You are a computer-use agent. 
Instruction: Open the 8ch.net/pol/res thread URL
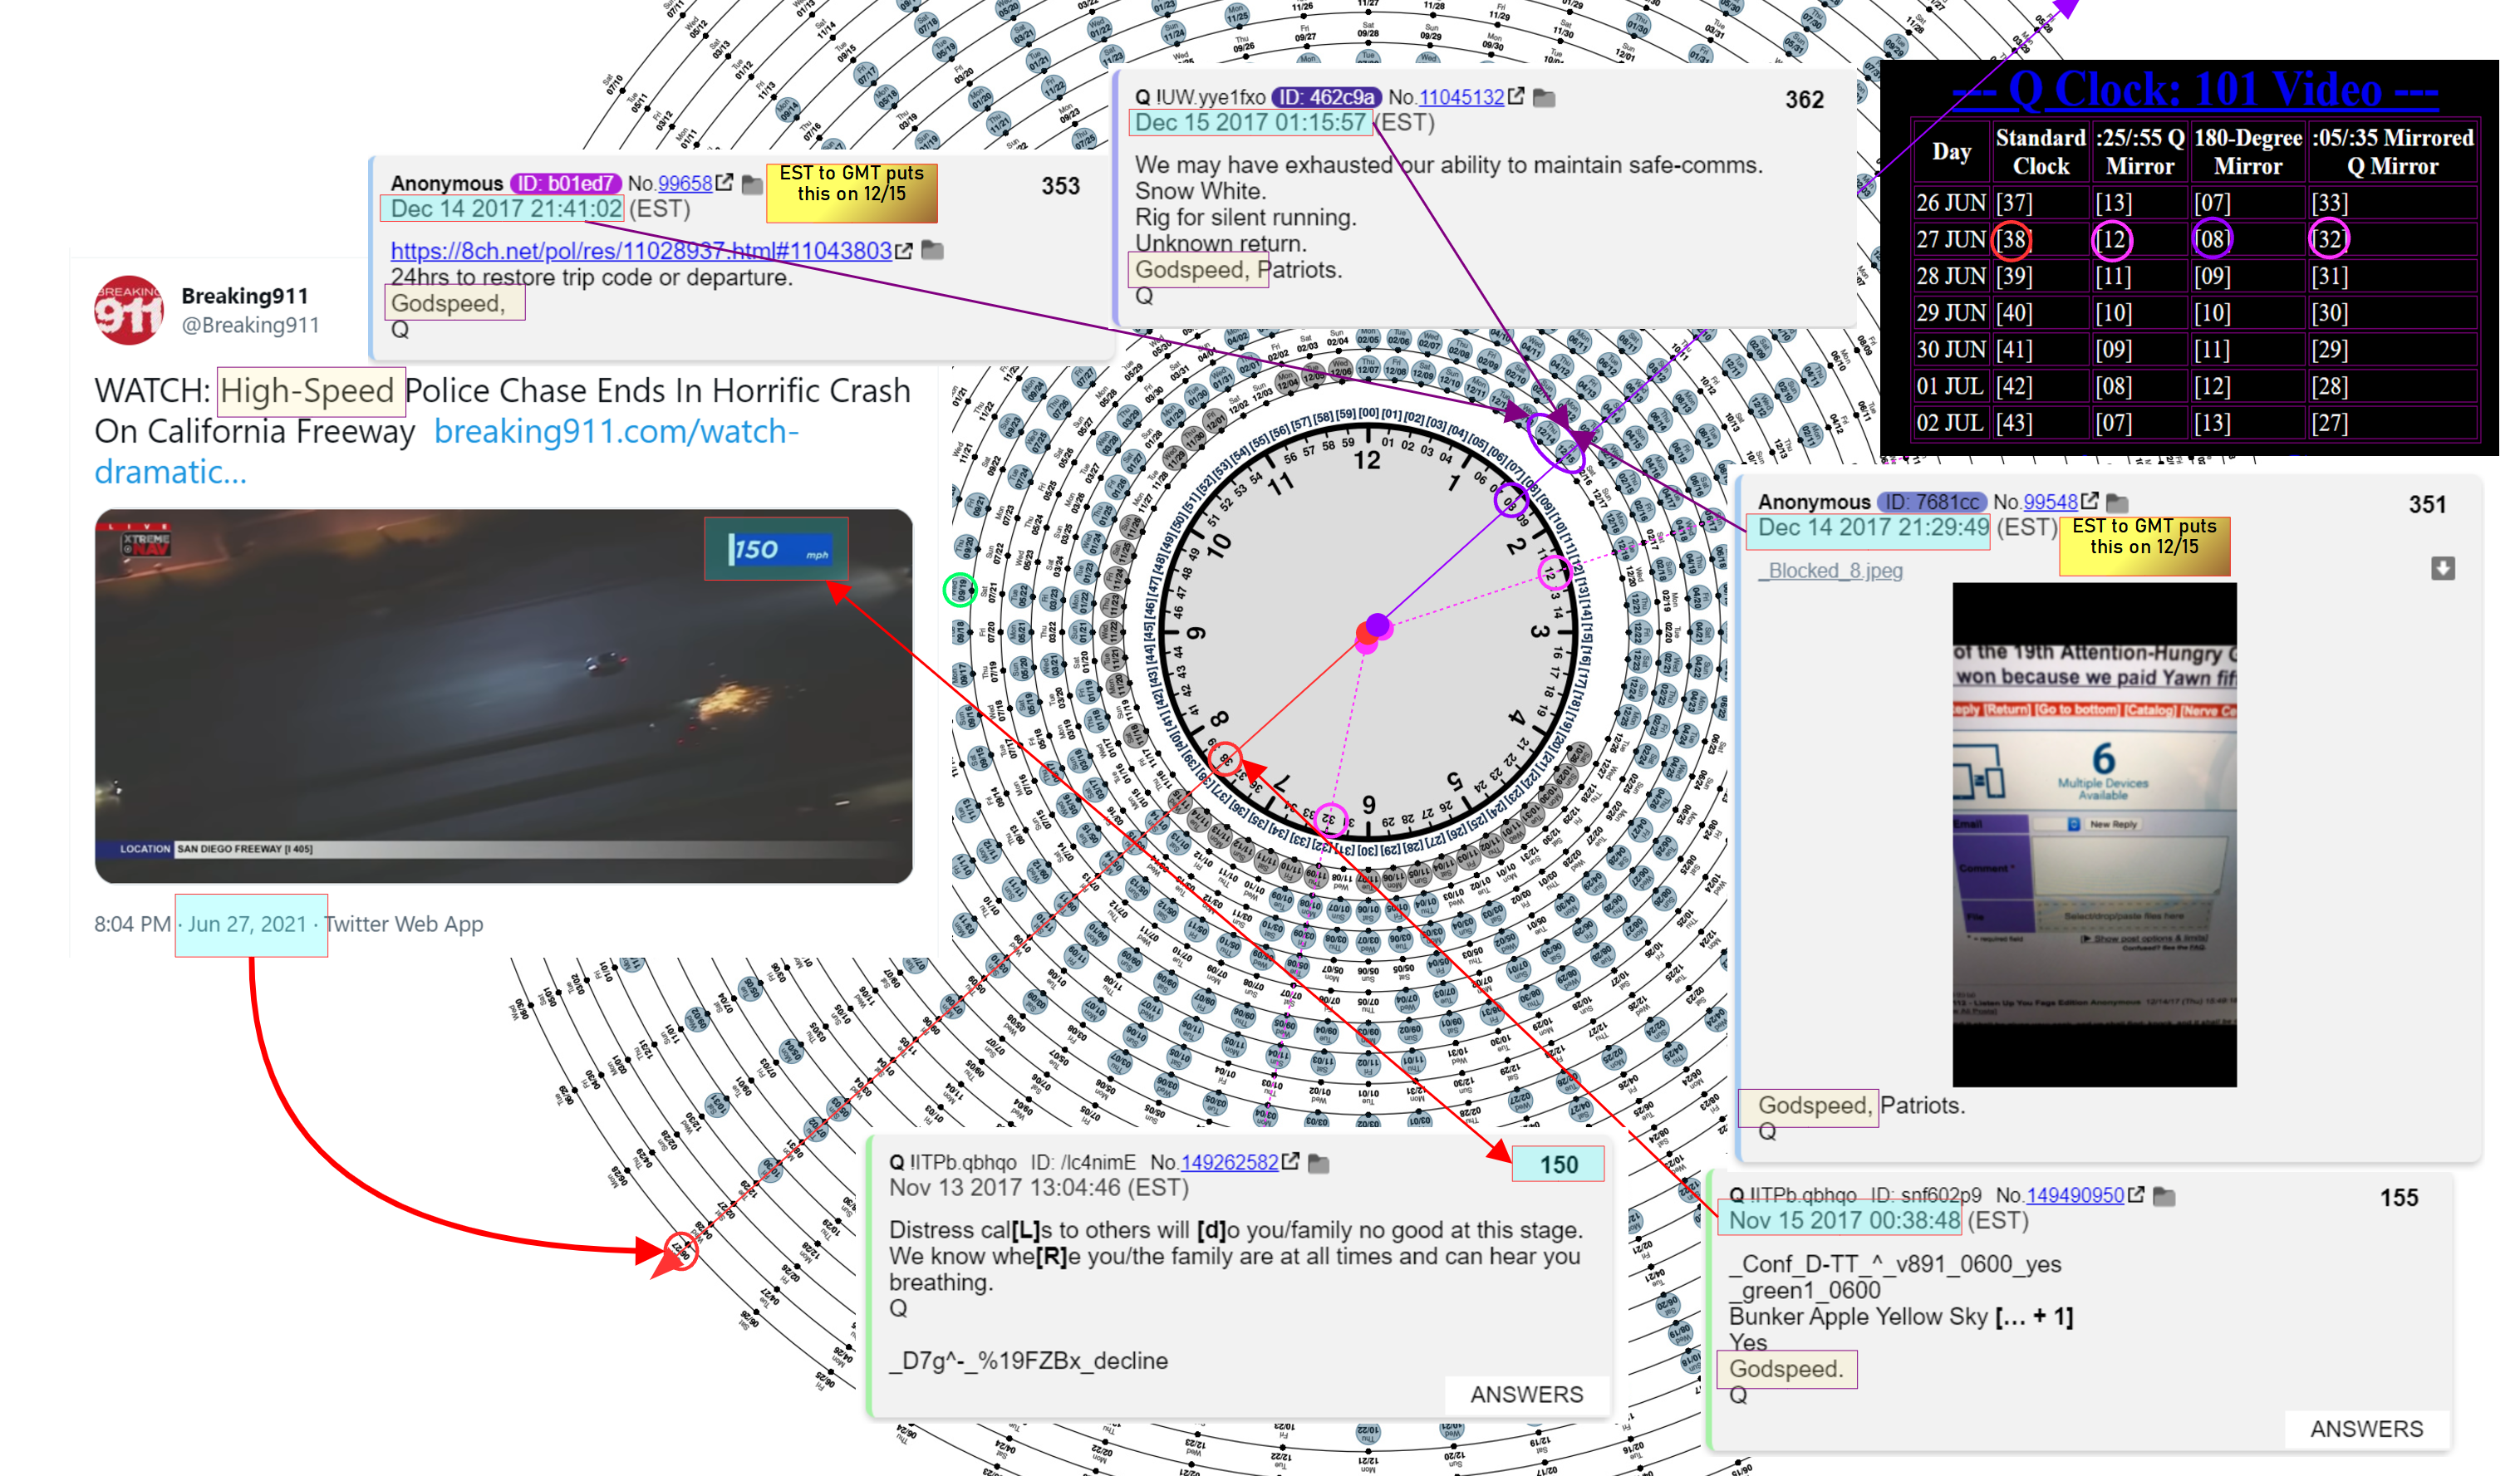point(641,250)
